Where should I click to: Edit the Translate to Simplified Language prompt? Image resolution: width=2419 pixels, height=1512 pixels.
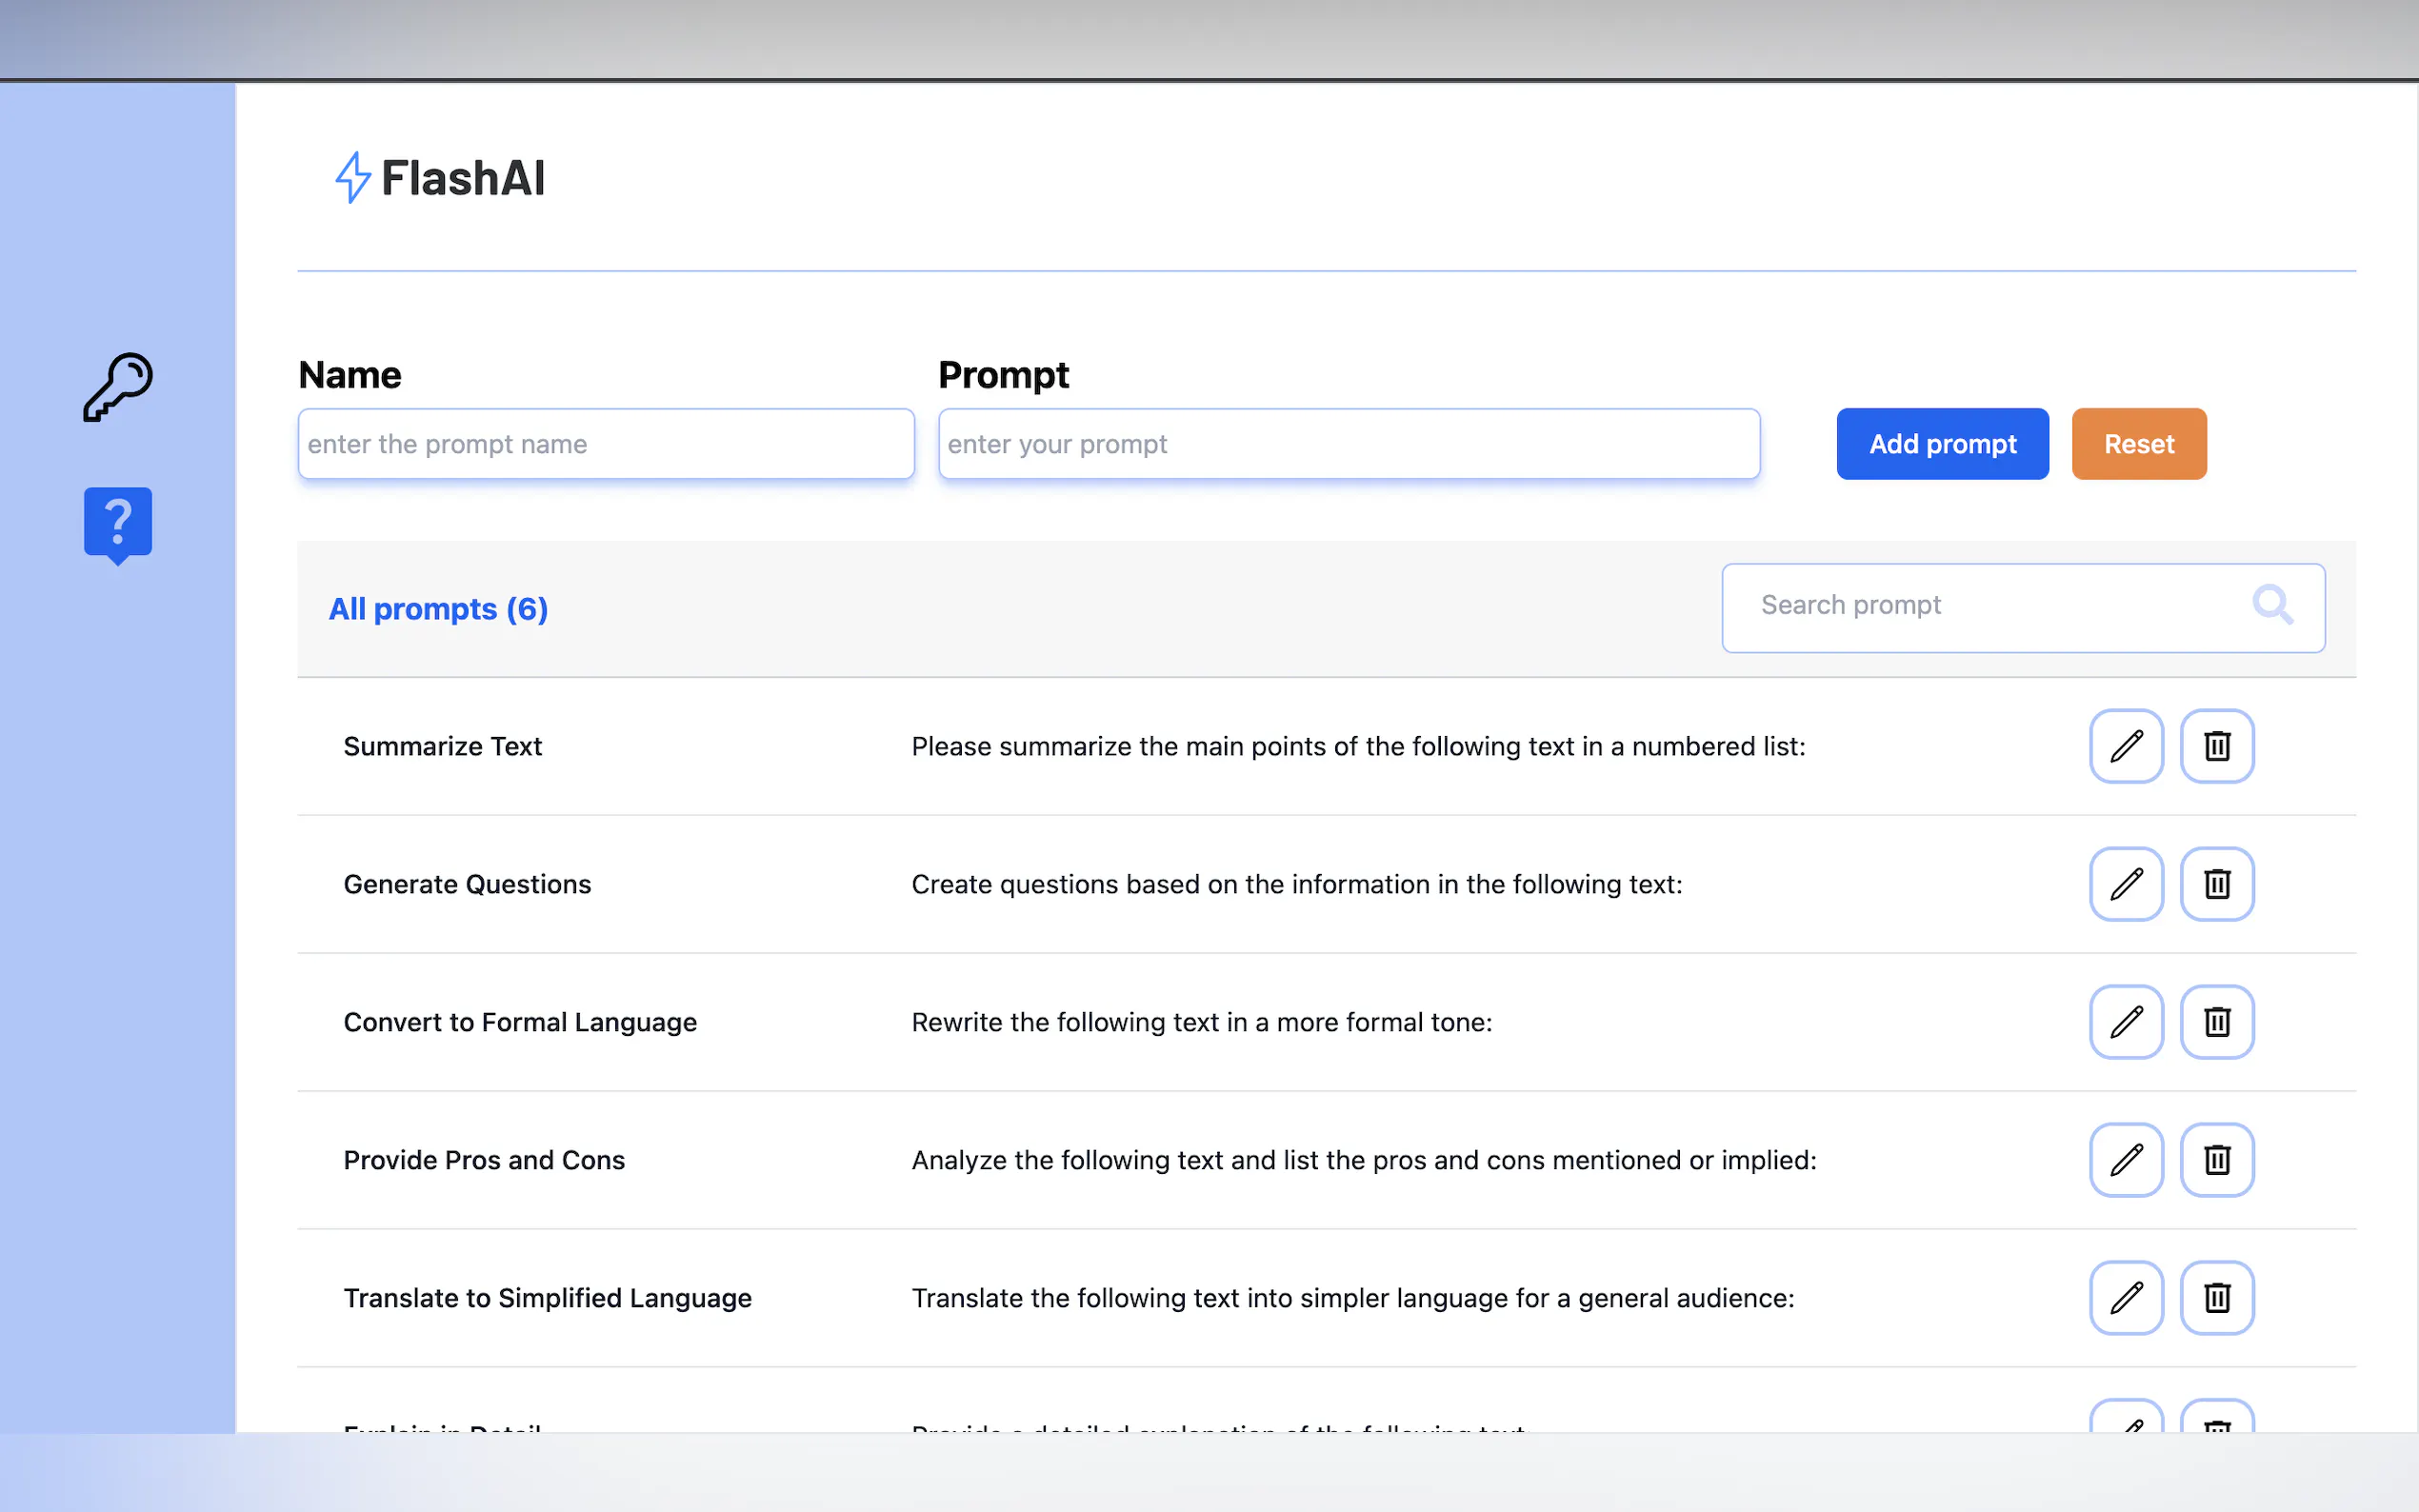(x=2125, y=1298)
